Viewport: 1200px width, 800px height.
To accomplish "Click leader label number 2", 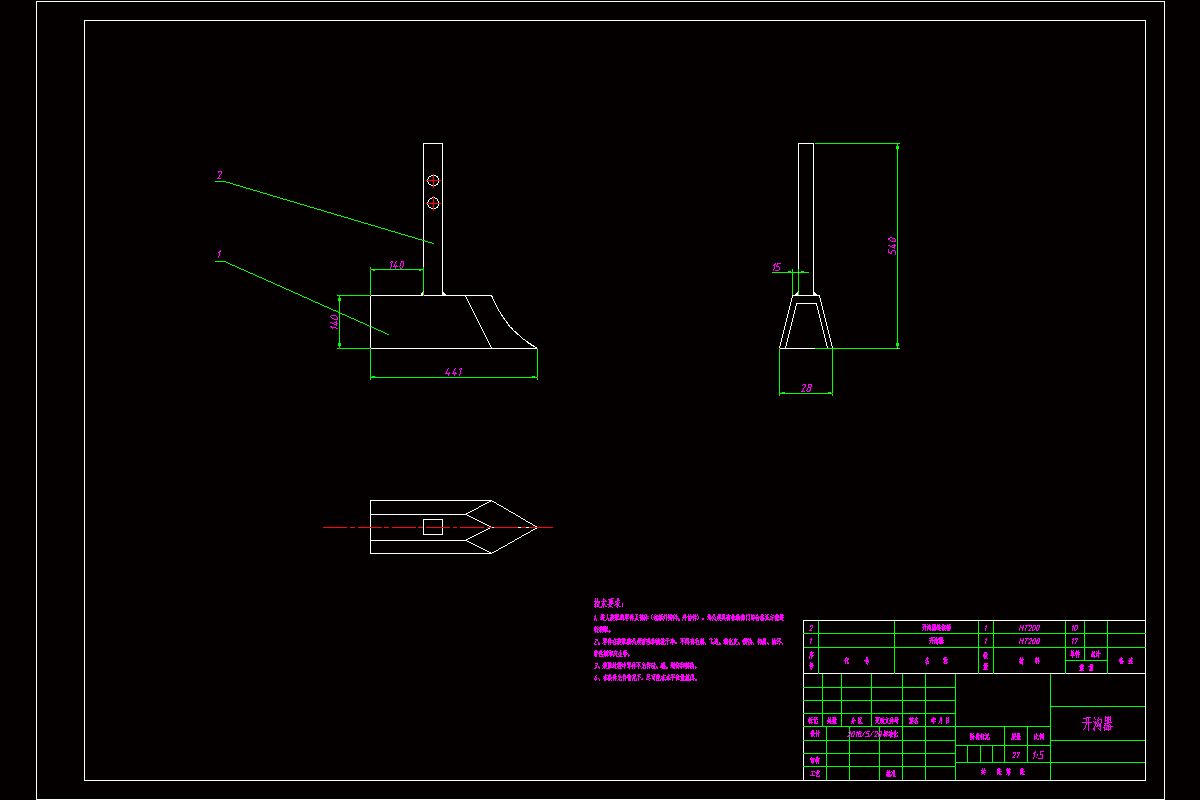I will pos(220,175).
